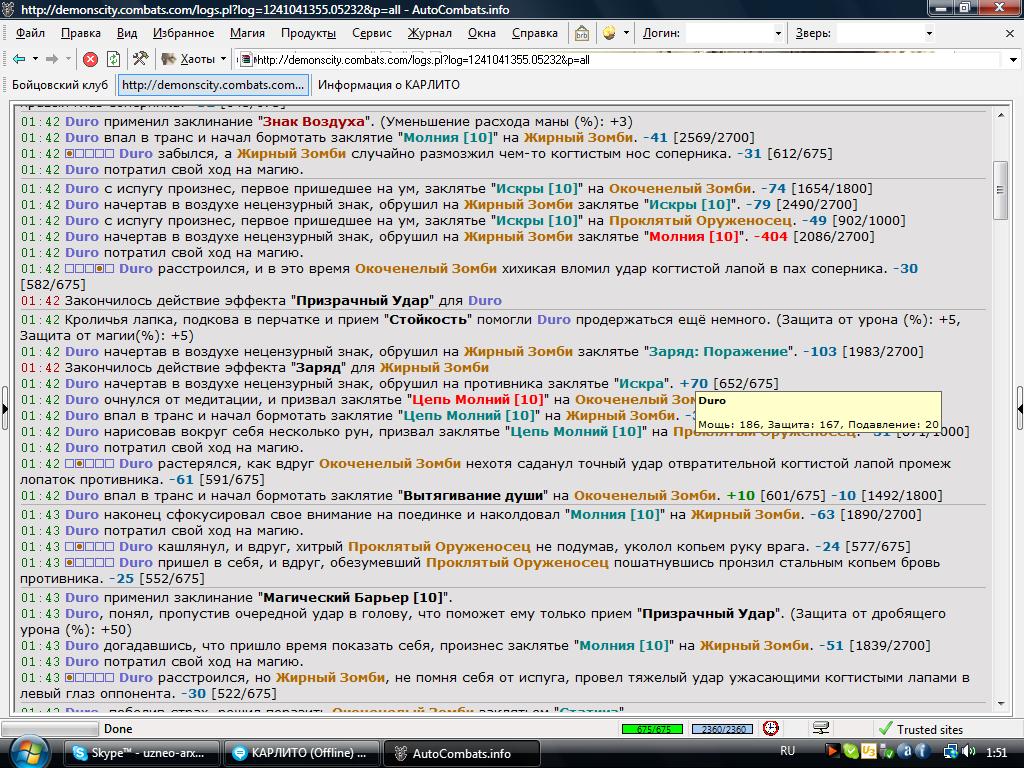Open the Окна menu
The width and height of the screenshot is (1024, 768).
pos(482,33)
